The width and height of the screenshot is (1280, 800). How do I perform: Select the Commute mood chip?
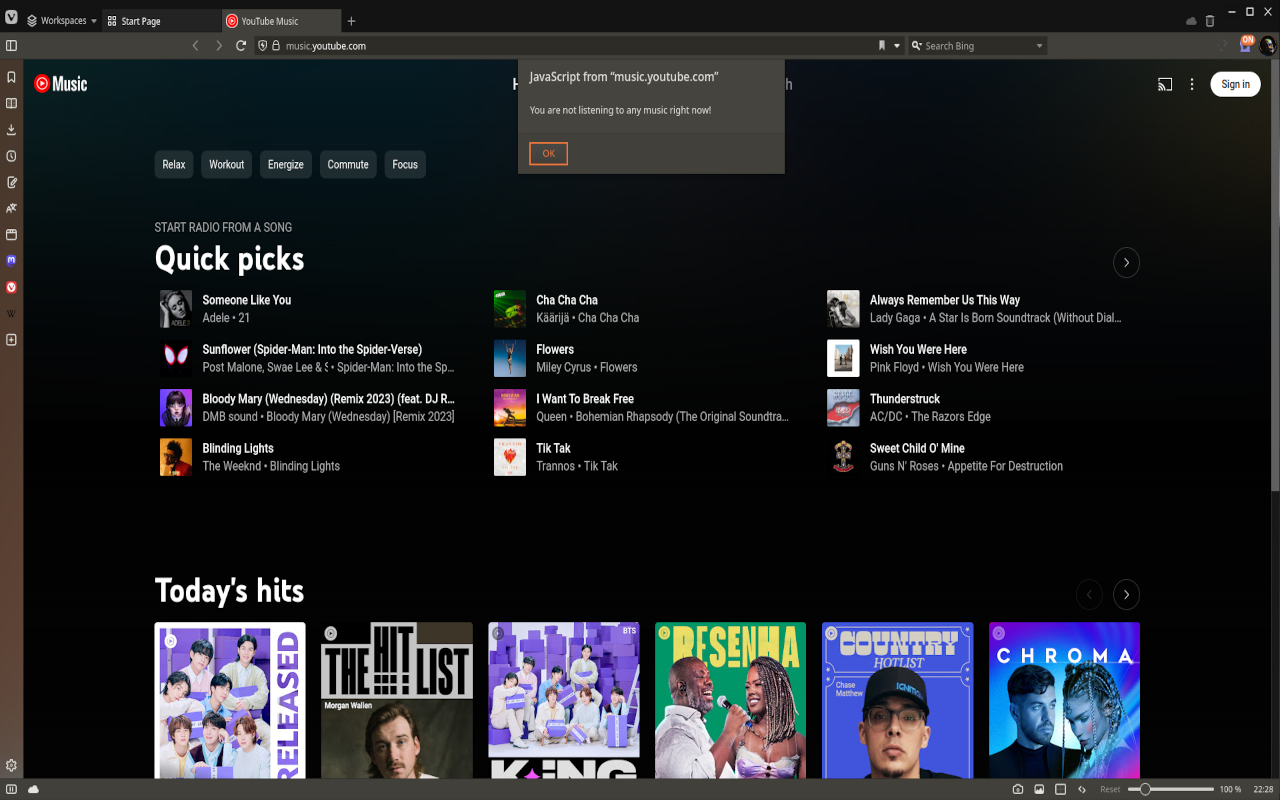click(x=348, y=165)
